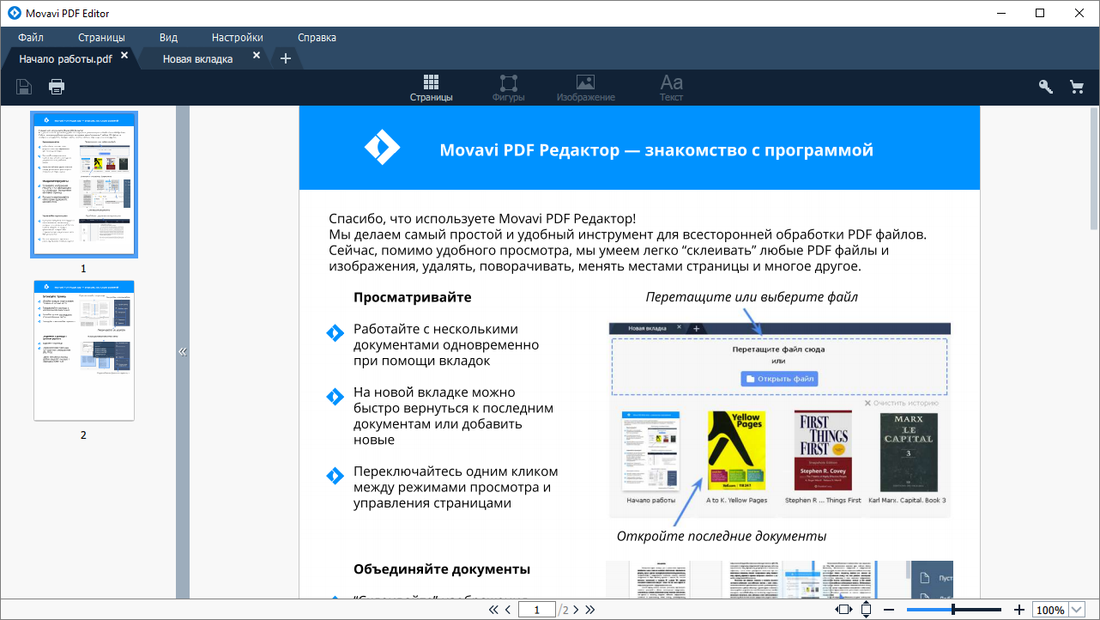Viewport: 1100px width, 620px height.
Task: Open the 100% zoom dropdown
Action: pyautogui.click(x=1078, y=609)
